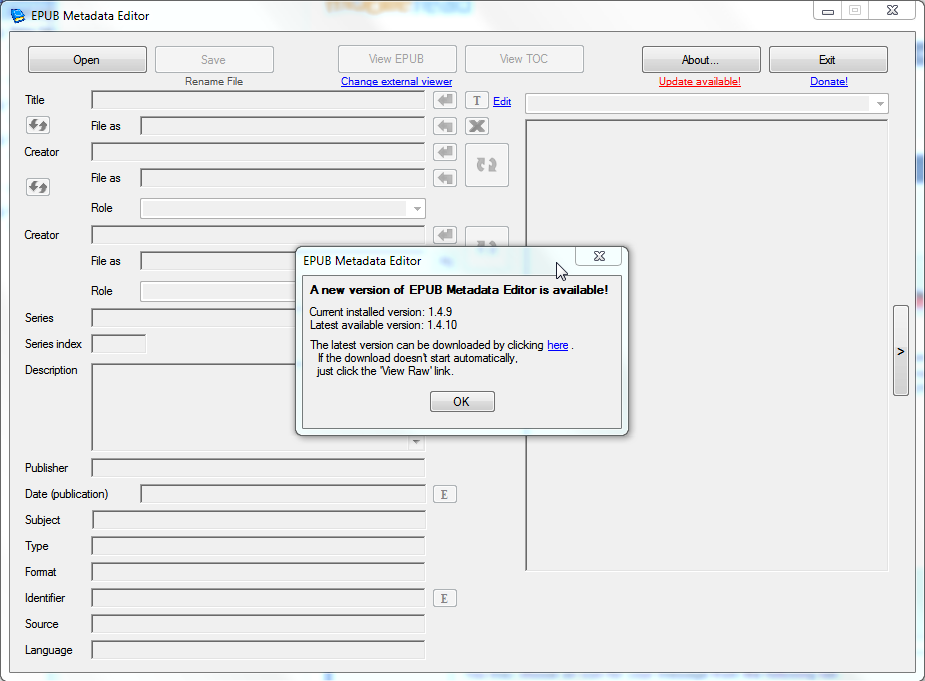Click the bold 'A new version' headline
The width and height of the screenshot is (925, 681).
tap(459, 290)
